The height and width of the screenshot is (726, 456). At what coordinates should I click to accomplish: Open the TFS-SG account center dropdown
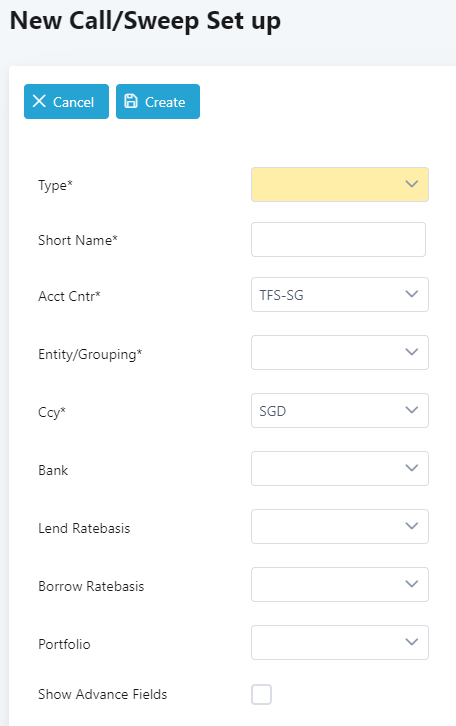click(340, 294)
